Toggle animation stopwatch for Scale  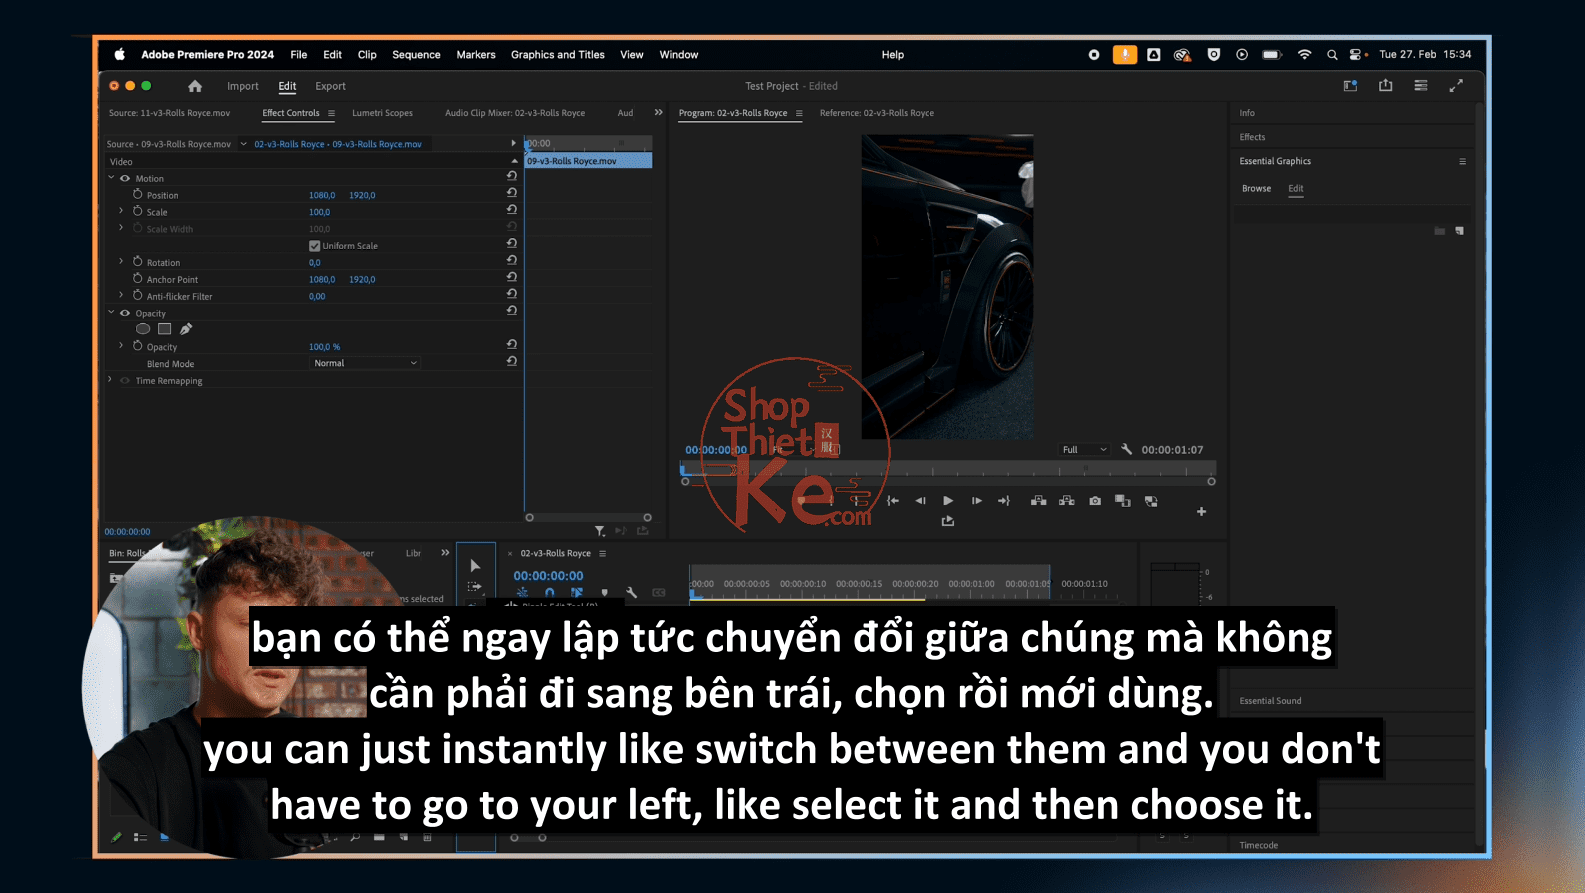[x=138, y=211]
